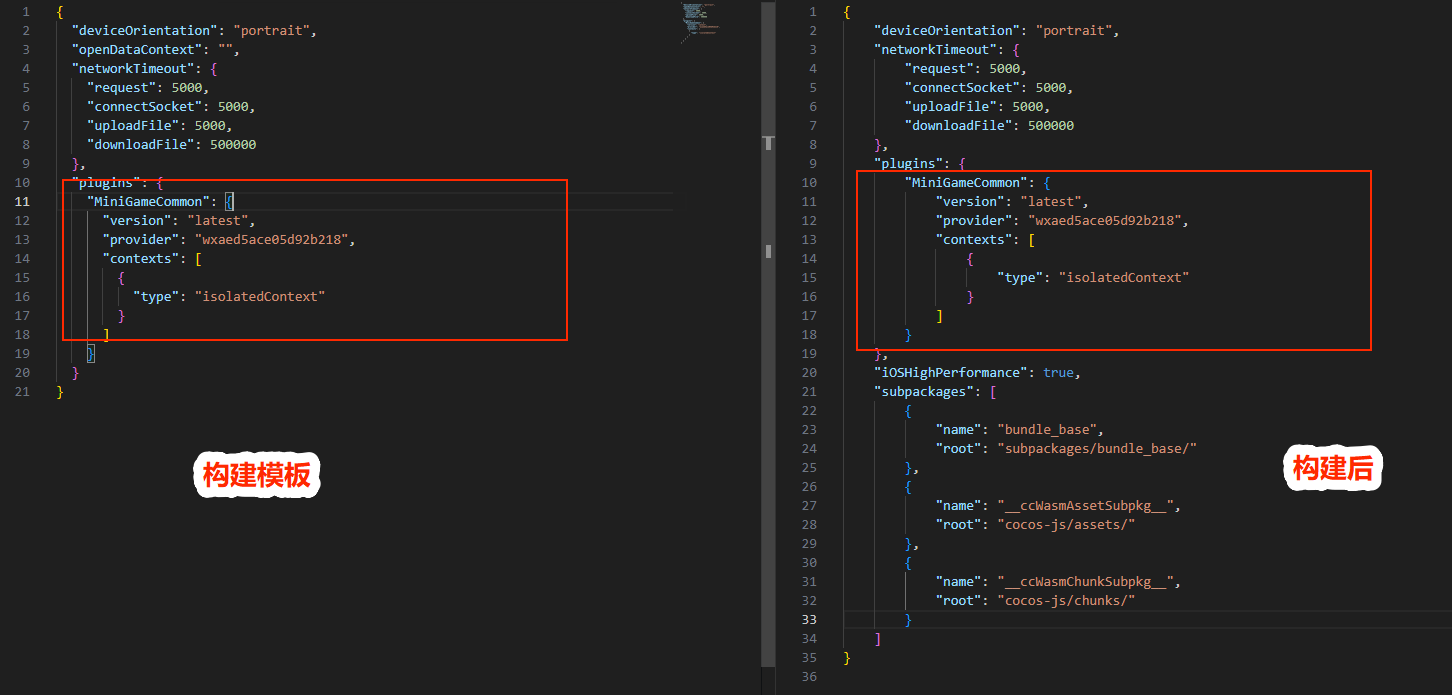Select "__ccWasmAssetSubpkg__" name value
The height and width of the screenshot is (695, 1452).
1088,505
